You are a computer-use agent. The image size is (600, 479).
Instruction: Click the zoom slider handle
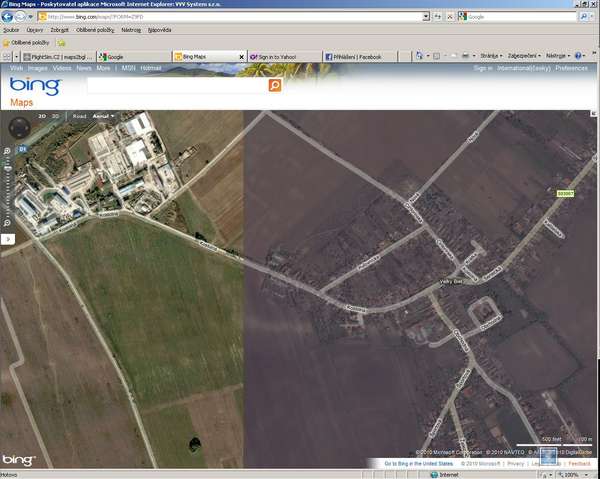[x=8, y=168]
